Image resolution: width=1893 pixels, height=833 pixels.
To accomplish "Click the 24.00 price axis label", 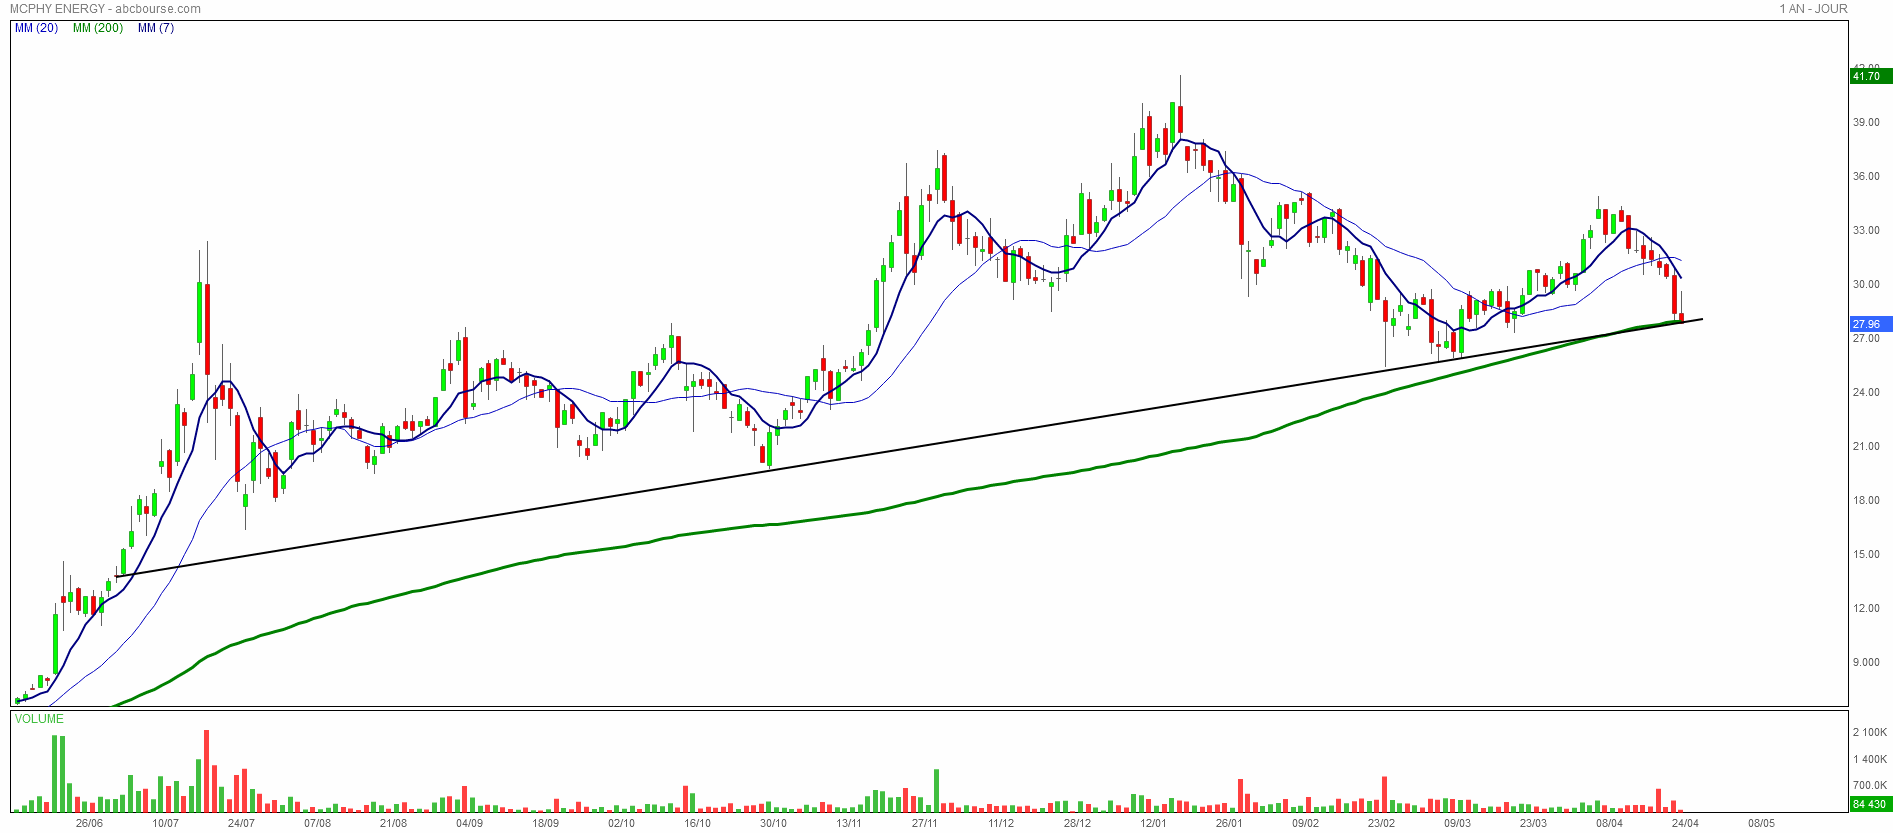I will coord(1866,393).
